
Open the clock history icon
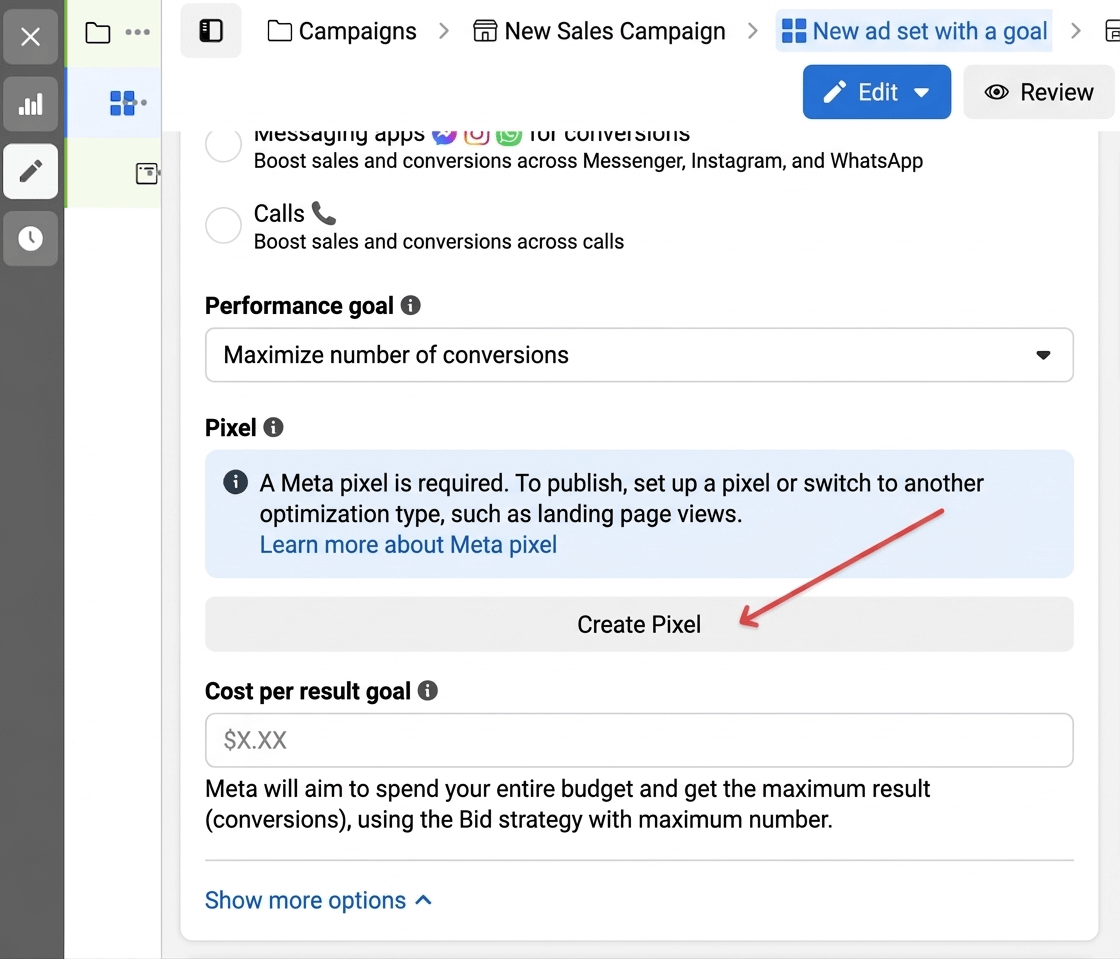point(31,238)
